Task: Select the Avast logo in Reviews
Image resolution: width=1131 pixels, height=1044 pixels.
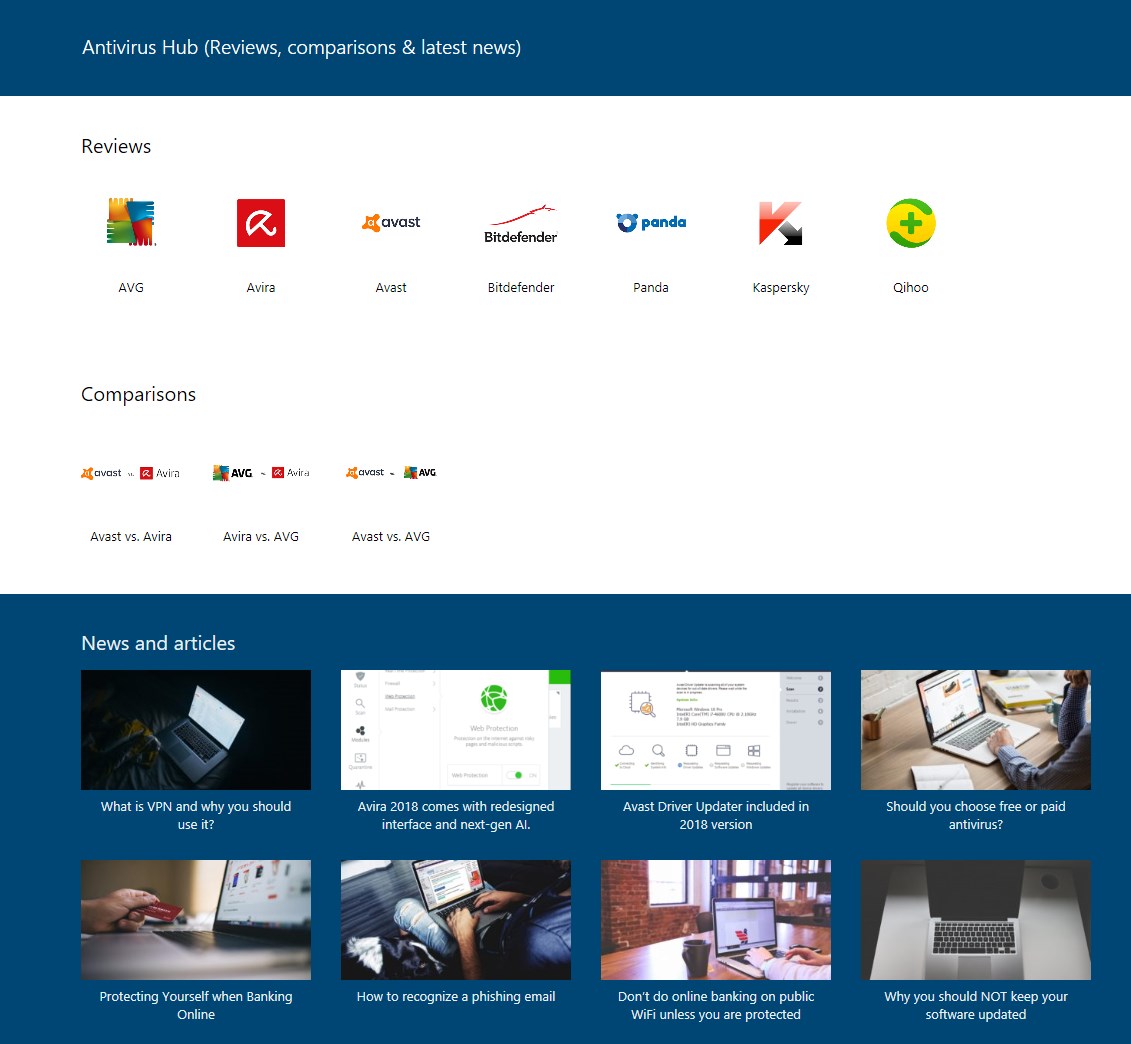Action: click(391, 222)
